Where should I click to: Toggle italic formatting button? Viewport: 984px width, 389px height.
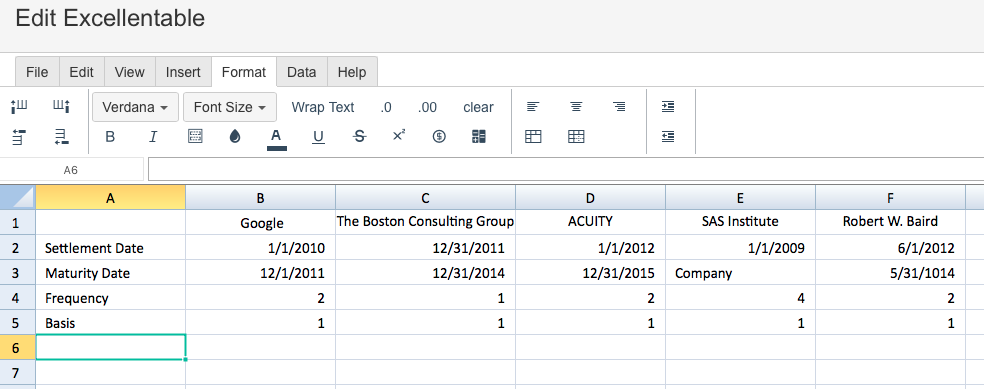click(x=152, y=136)
